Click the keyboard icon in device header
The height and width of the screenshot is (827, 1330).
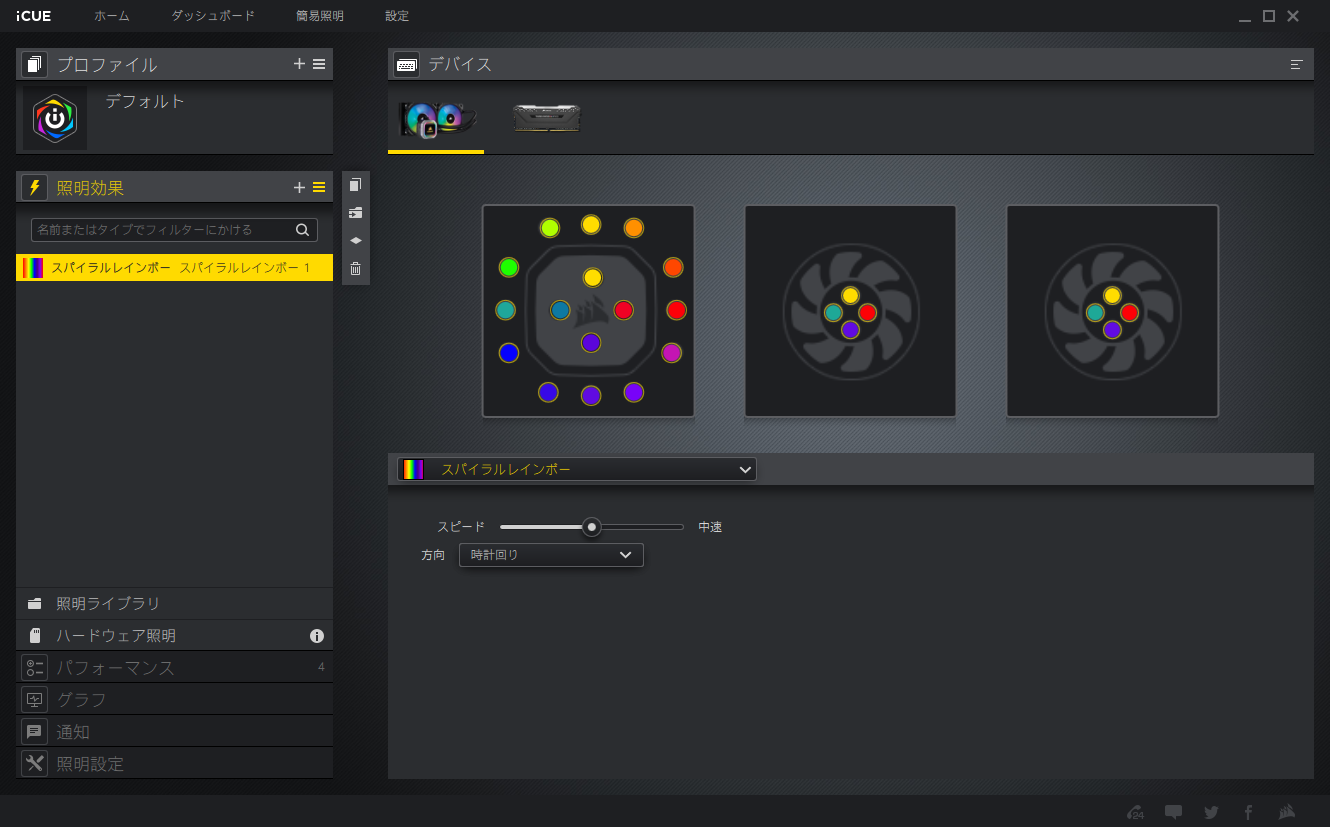tap(407, 64)
